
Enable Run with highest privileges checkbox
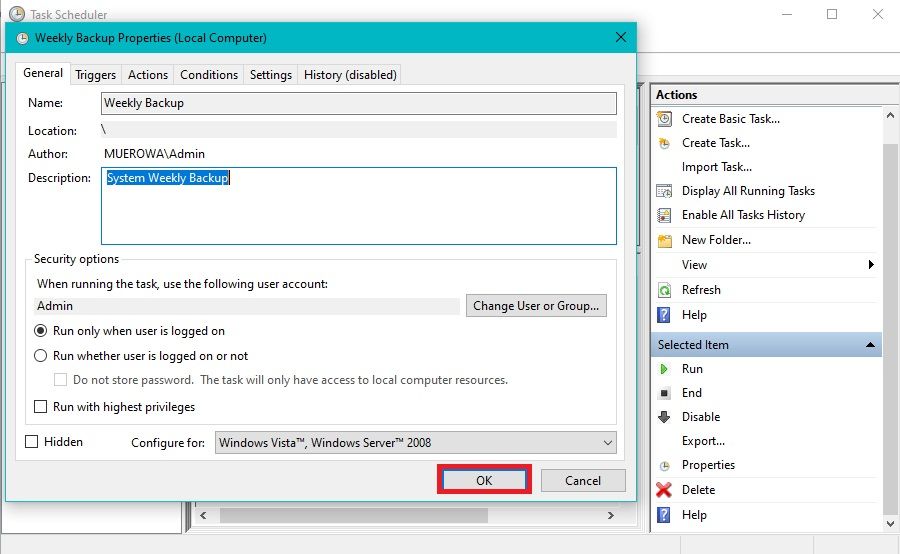(41, 407)
